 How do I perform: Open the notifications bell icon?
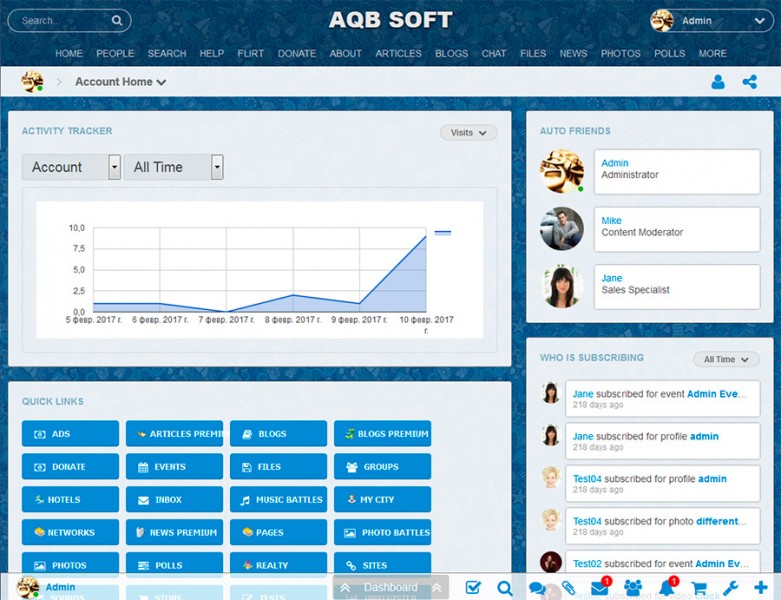[x=667, y=588]
